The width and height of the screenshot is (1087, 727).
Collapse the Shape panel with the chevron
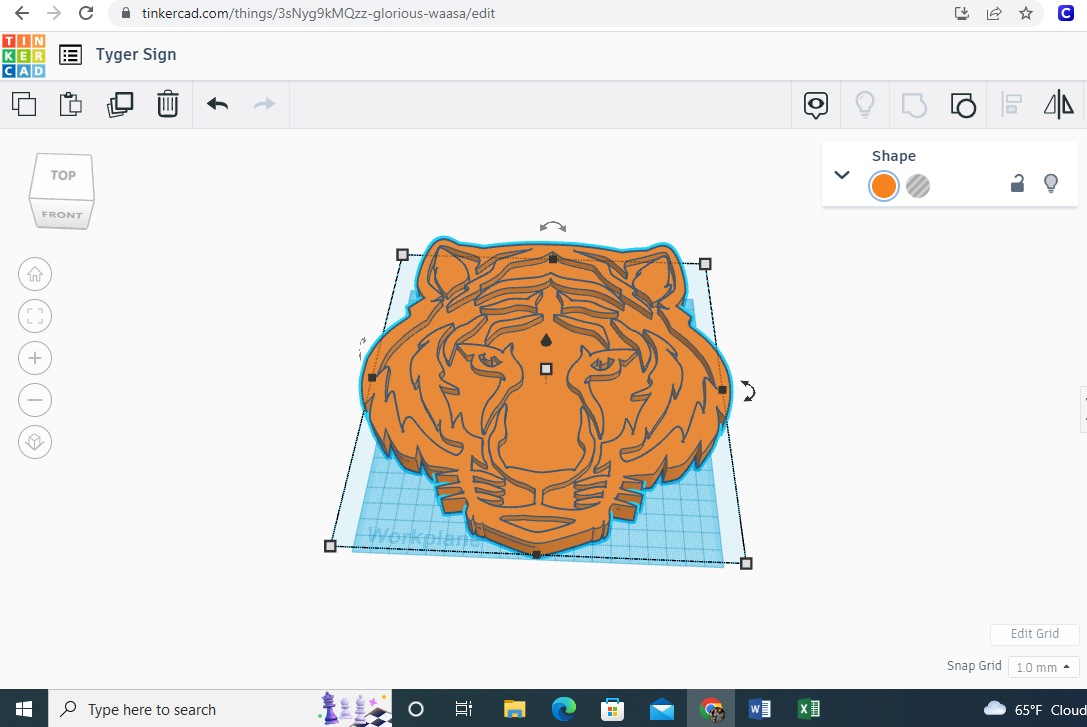click(841, 174)
